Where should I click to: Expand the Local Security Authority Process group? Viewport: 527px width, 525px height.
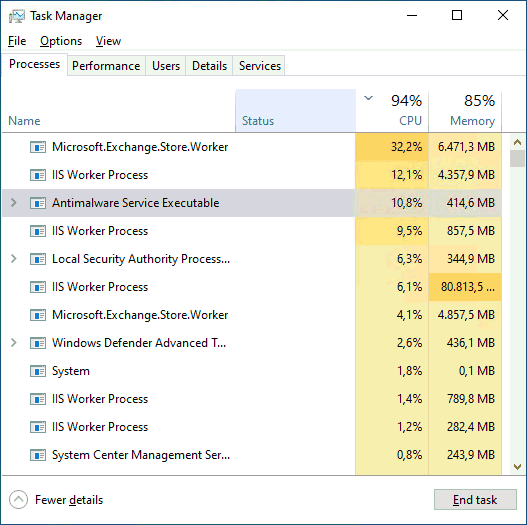[13, 259]
